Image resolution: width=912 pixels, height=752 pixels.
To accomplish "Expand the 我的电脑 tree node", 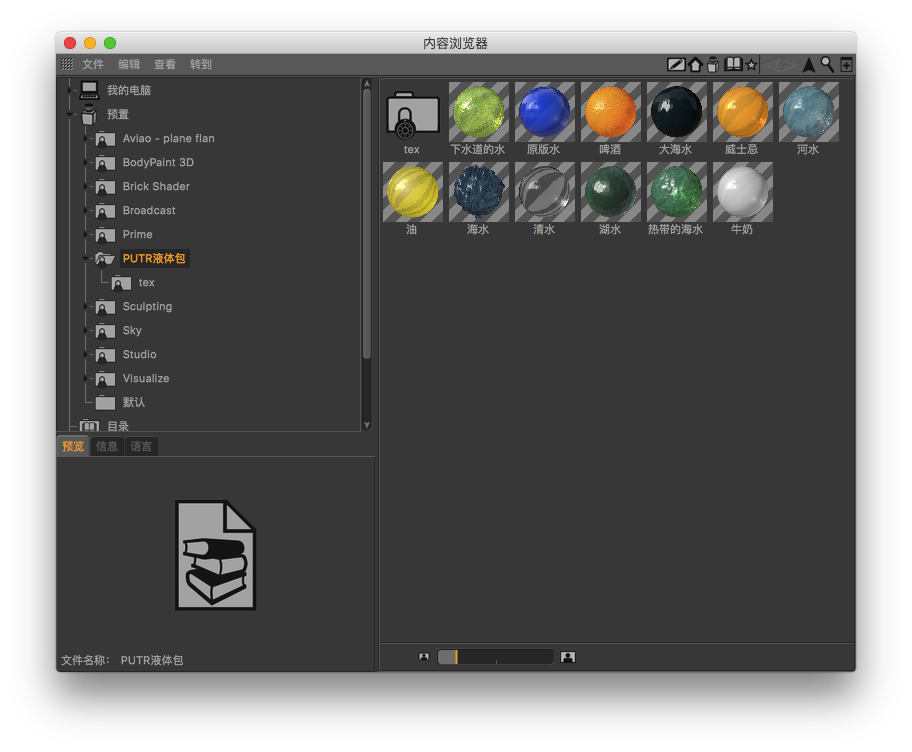I will (70, 91).
